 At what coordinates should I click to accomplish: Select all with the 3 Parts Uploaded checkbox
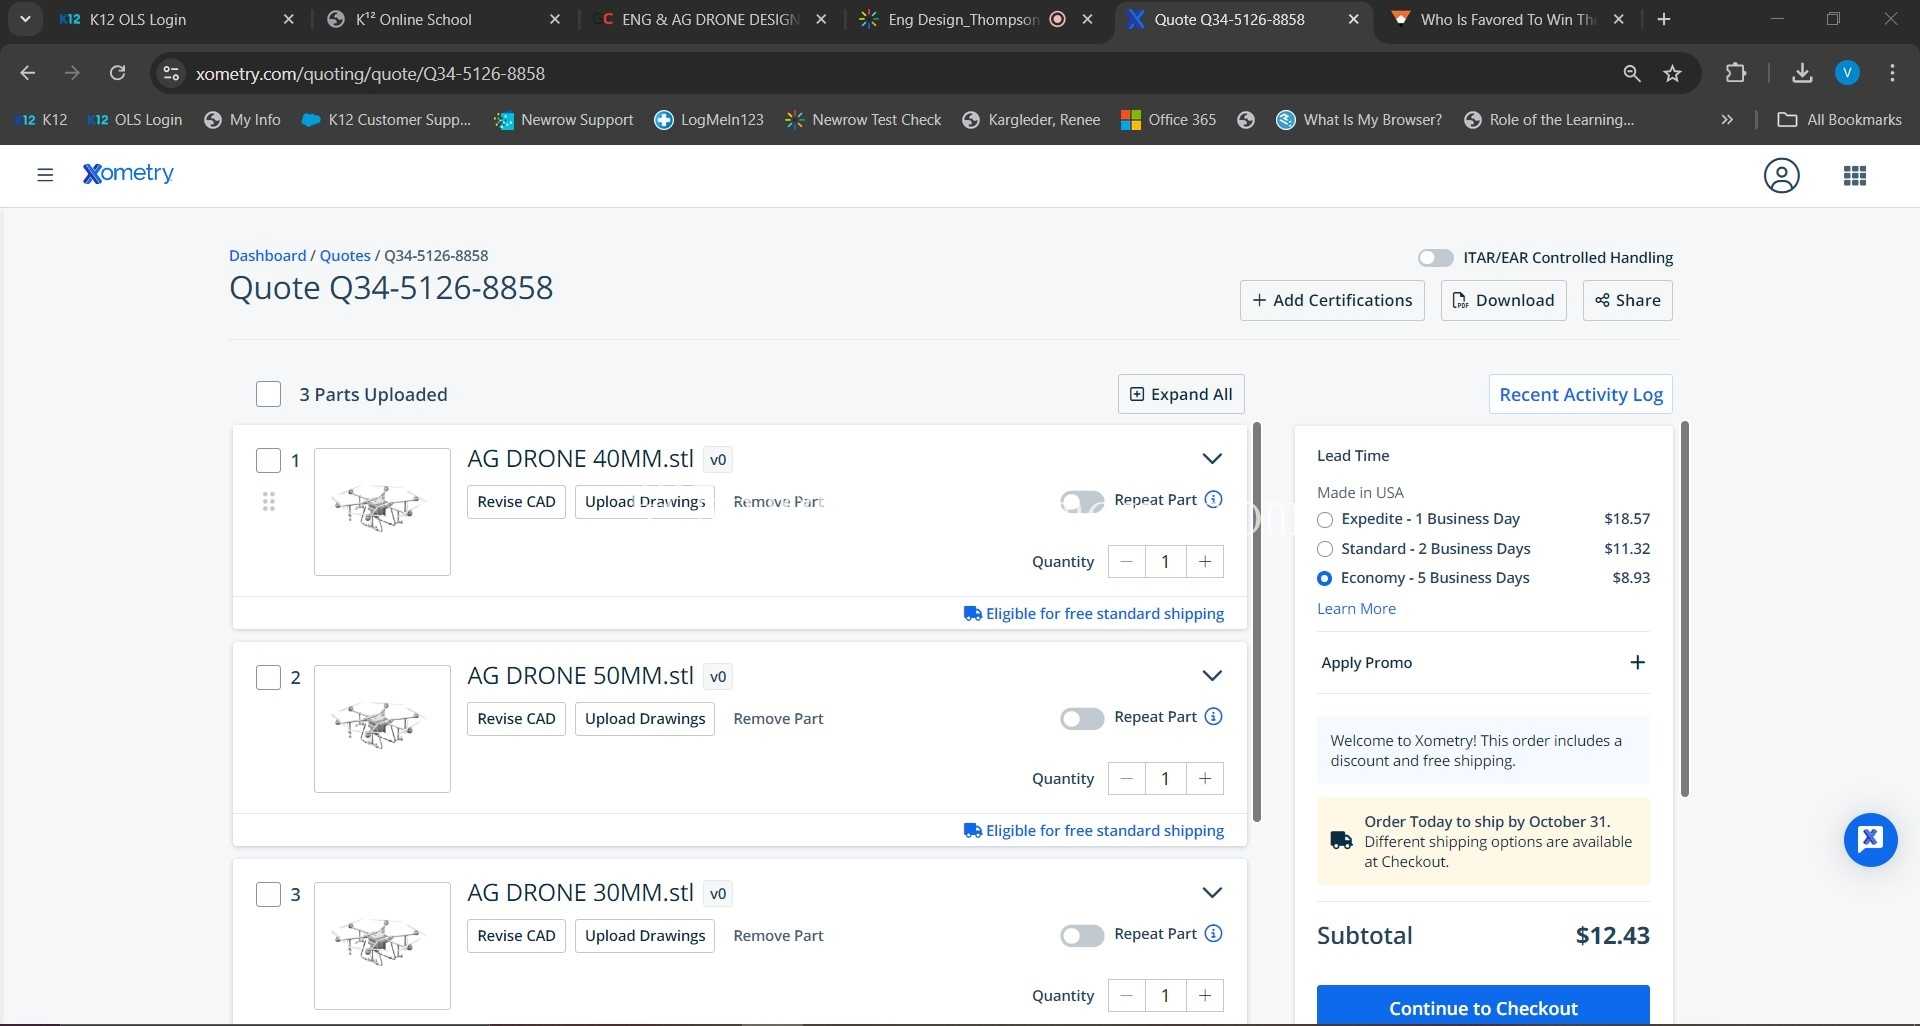pos(268,394)
